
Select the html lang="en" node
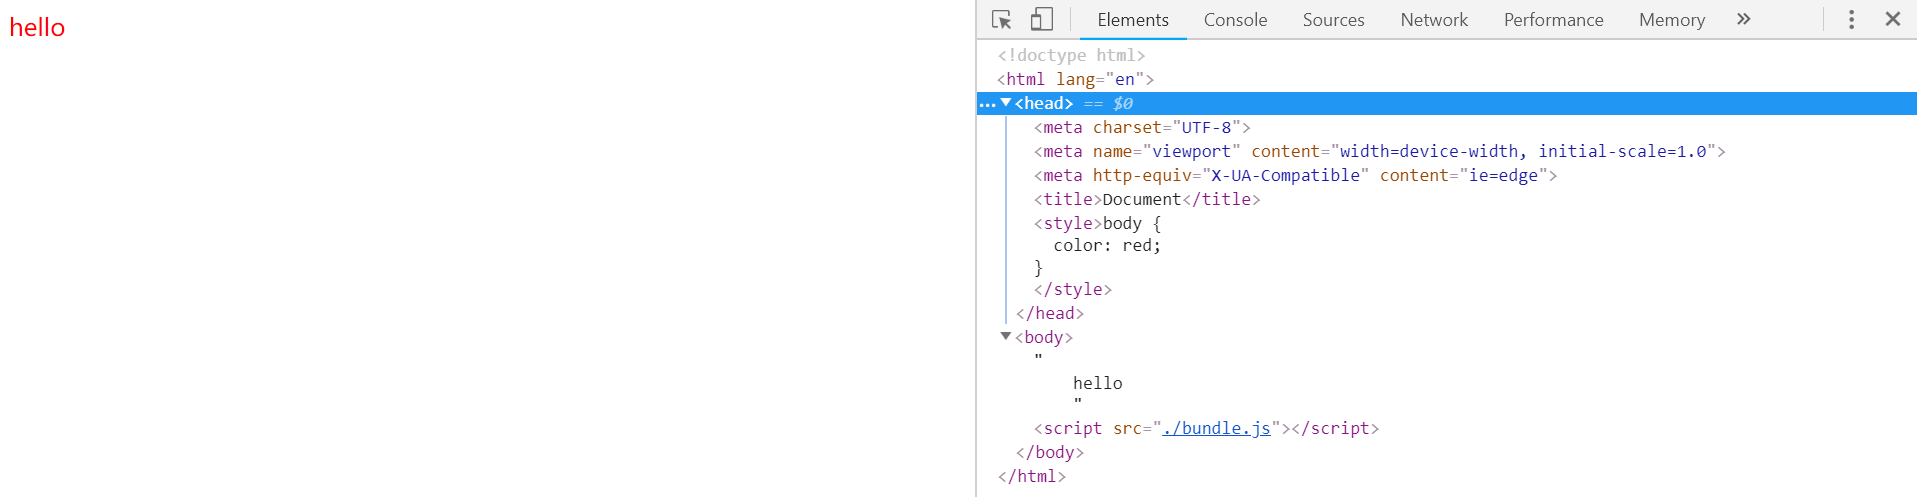point(1075,79)
